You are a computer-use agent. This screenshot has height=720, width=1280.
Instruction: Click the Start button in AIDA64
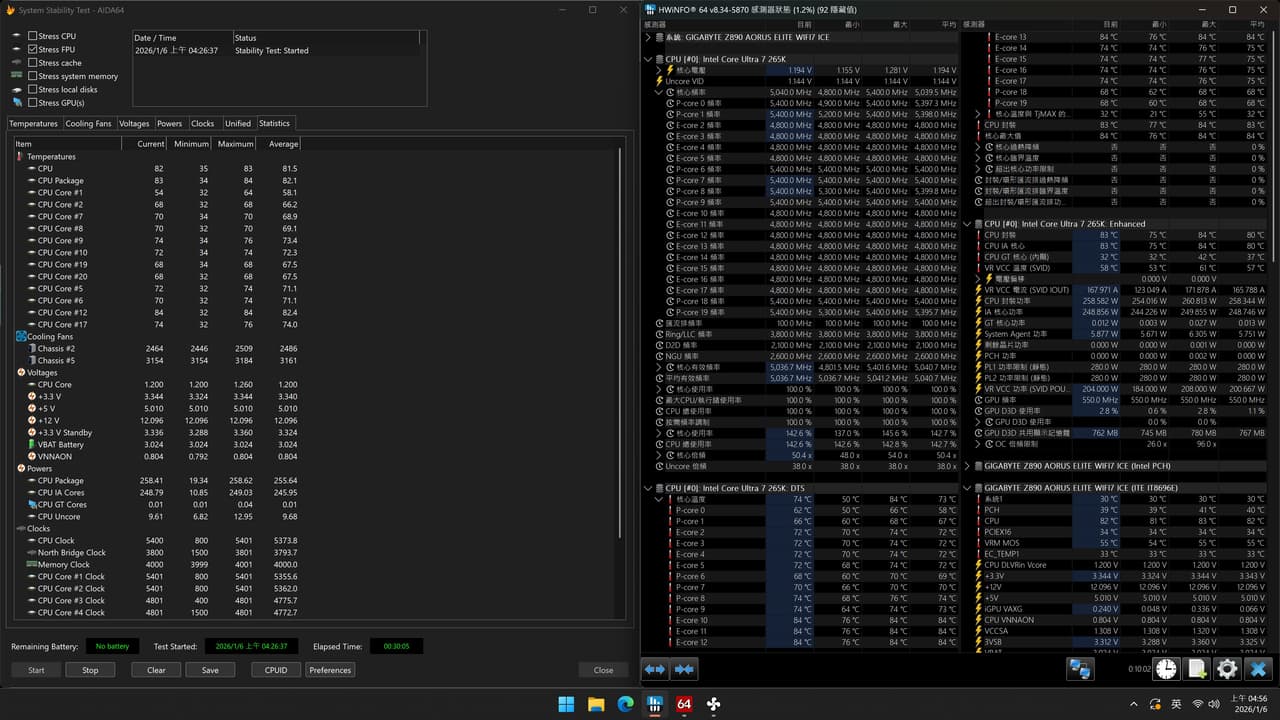pyautogui.click(x=36, y=670)
